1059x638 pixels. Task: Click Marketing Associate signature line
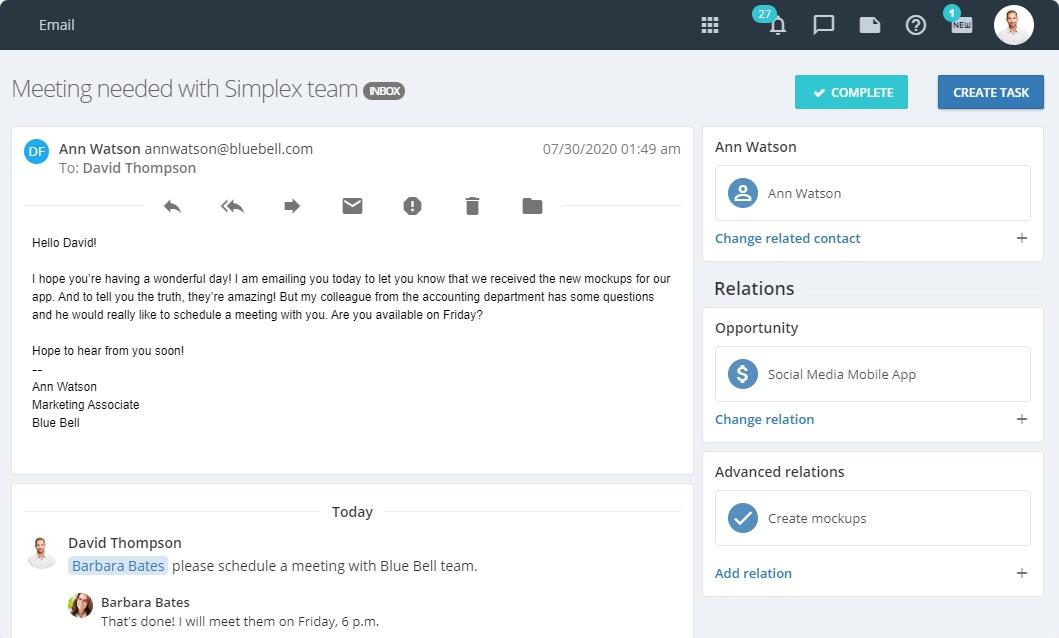(86, 405)
